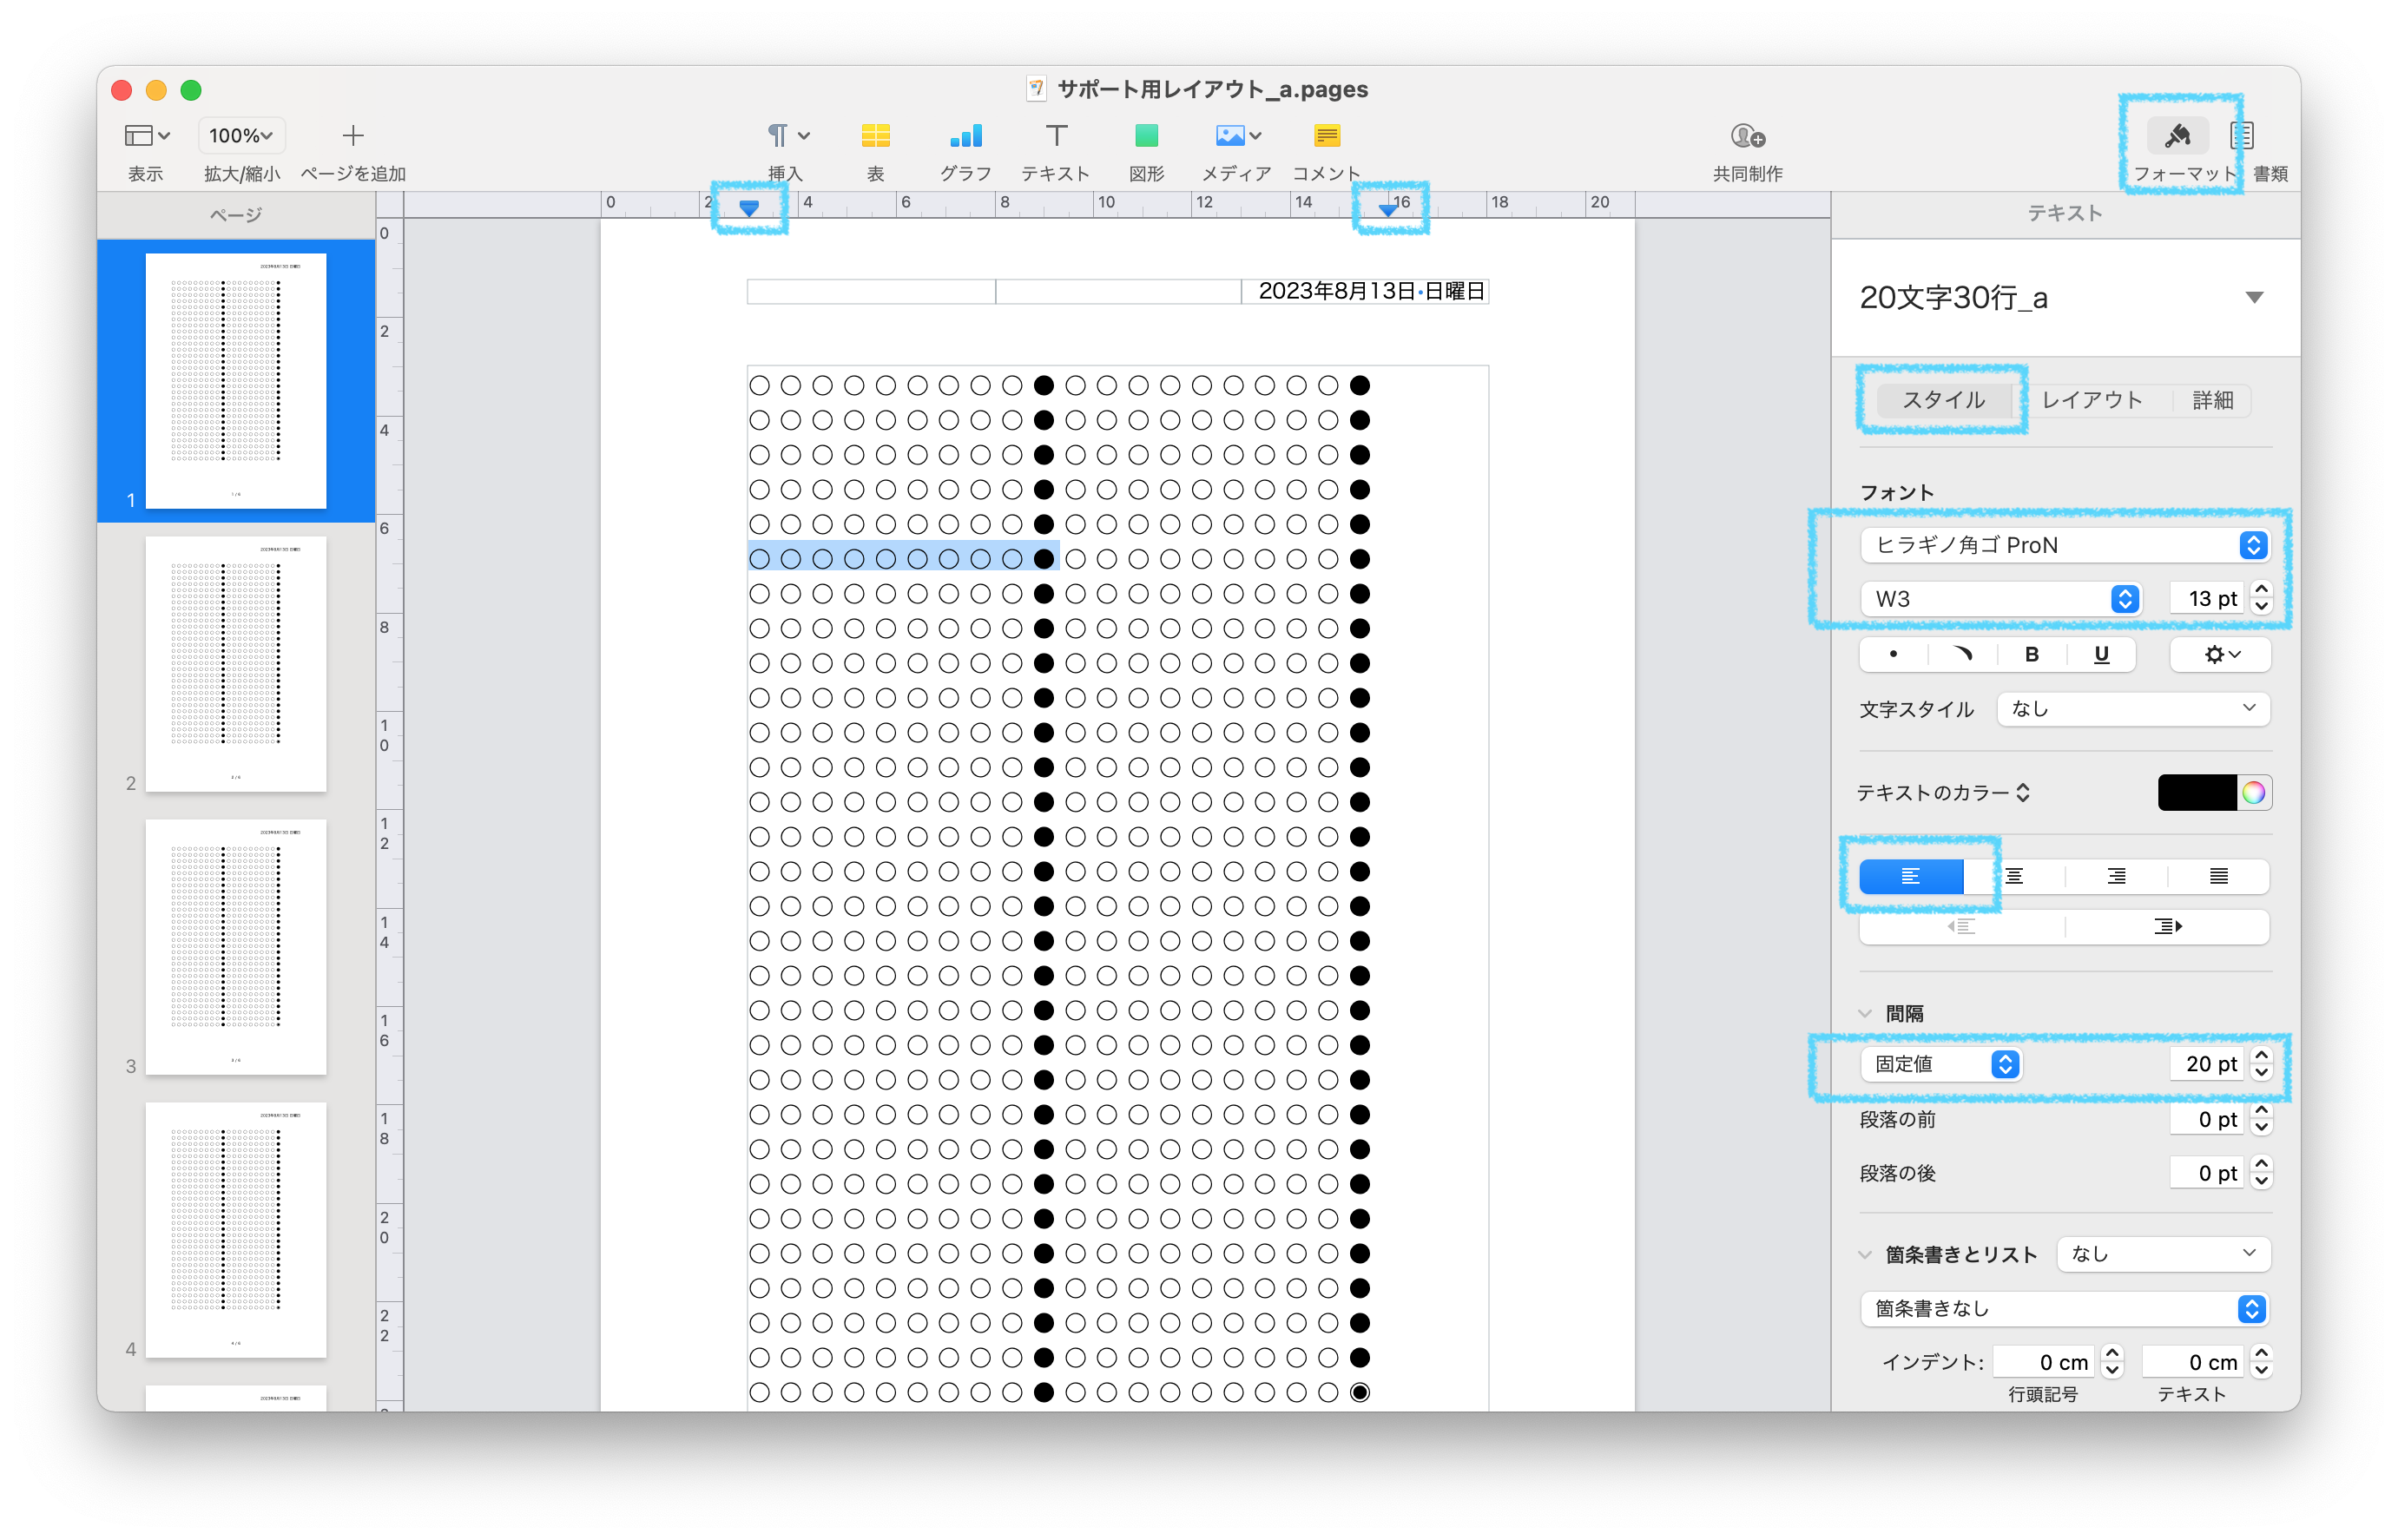Select center text alignment
The image size is (2398, 1540).
pos(2014,877)
